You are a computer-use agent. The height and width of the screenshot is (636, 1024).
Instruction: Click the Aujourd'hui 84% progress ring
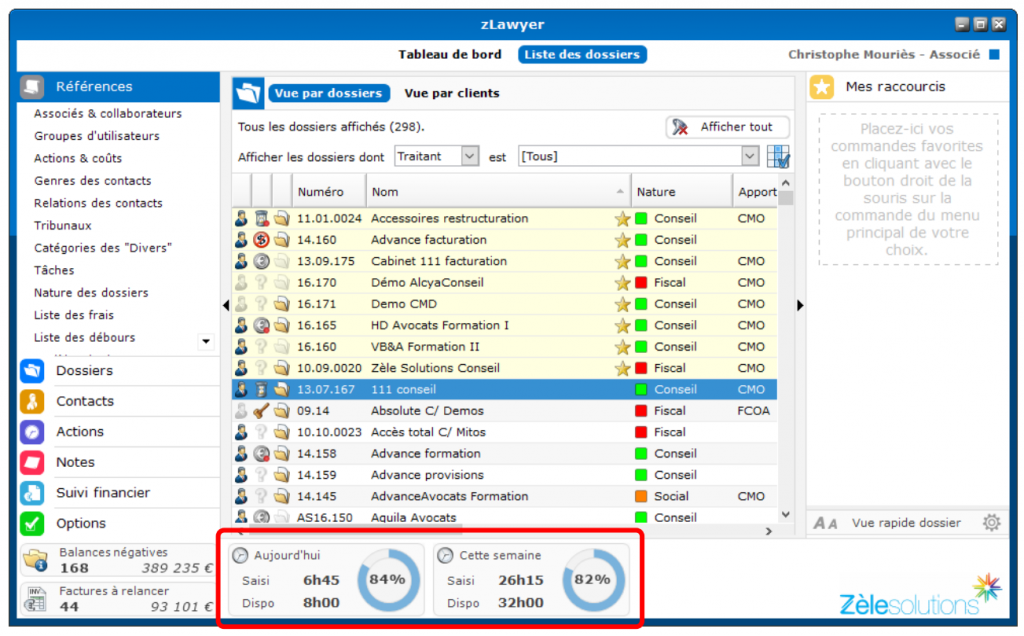click(387, 579)
